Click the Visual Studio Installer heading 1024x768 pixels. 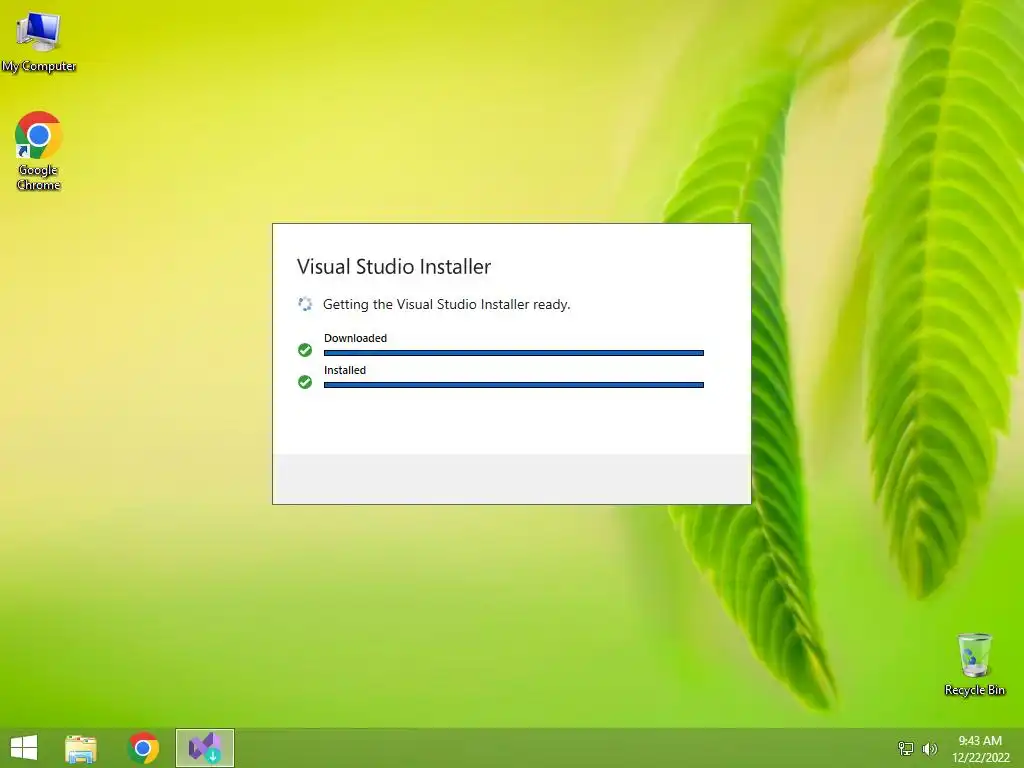click(394, 266)
